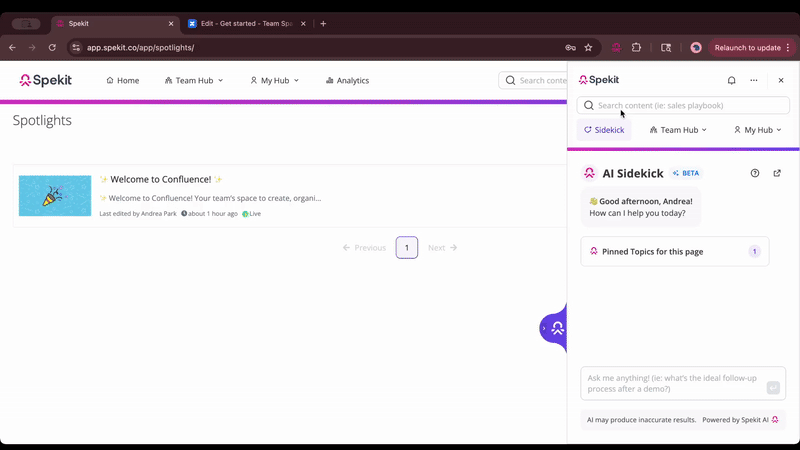
Task: Click the AI Sidekick help question mark icon
Action: point(755,173)
